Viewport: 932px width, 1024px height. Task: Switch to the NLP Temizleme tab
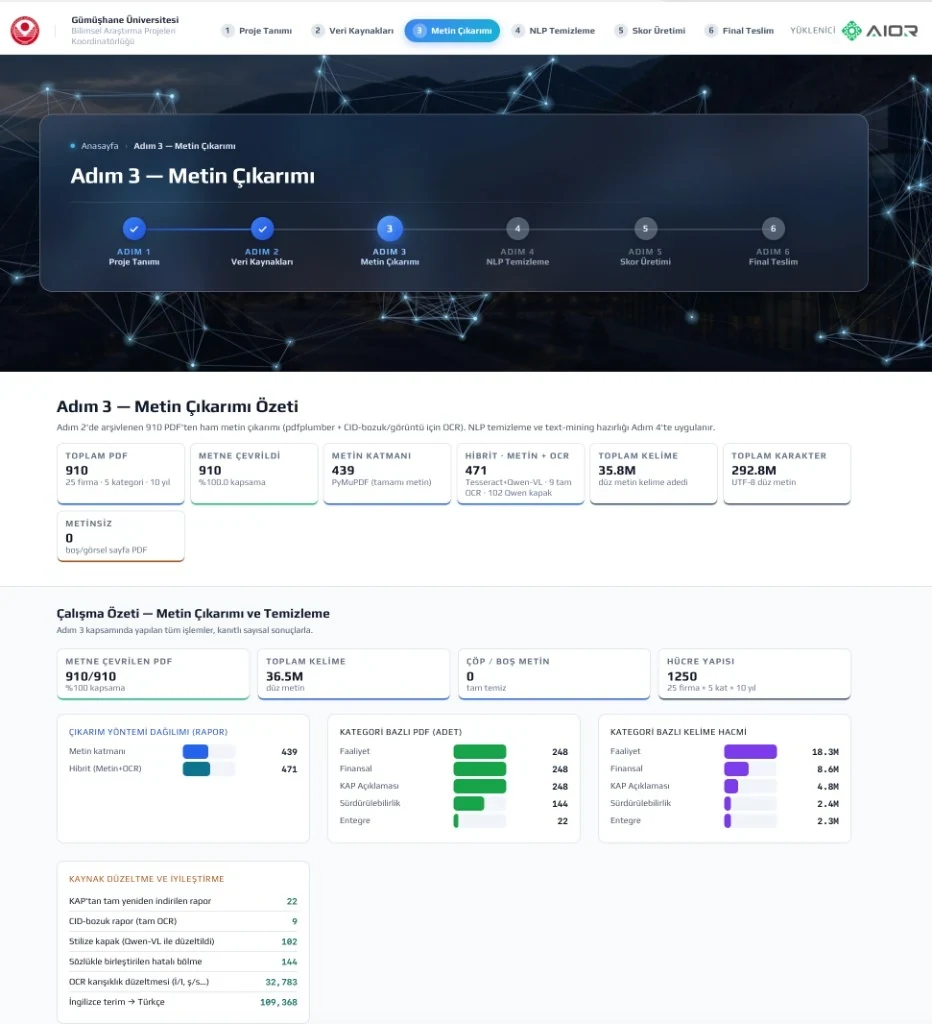[553, 31]
